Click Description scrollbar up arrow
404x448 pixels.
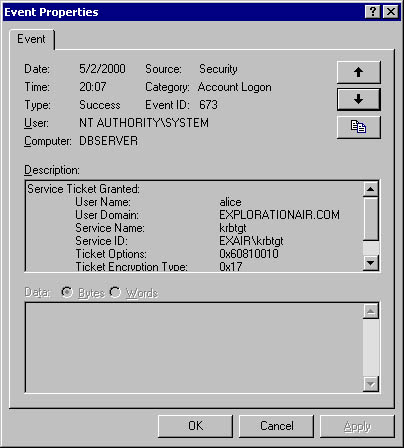tap(370, 189)
